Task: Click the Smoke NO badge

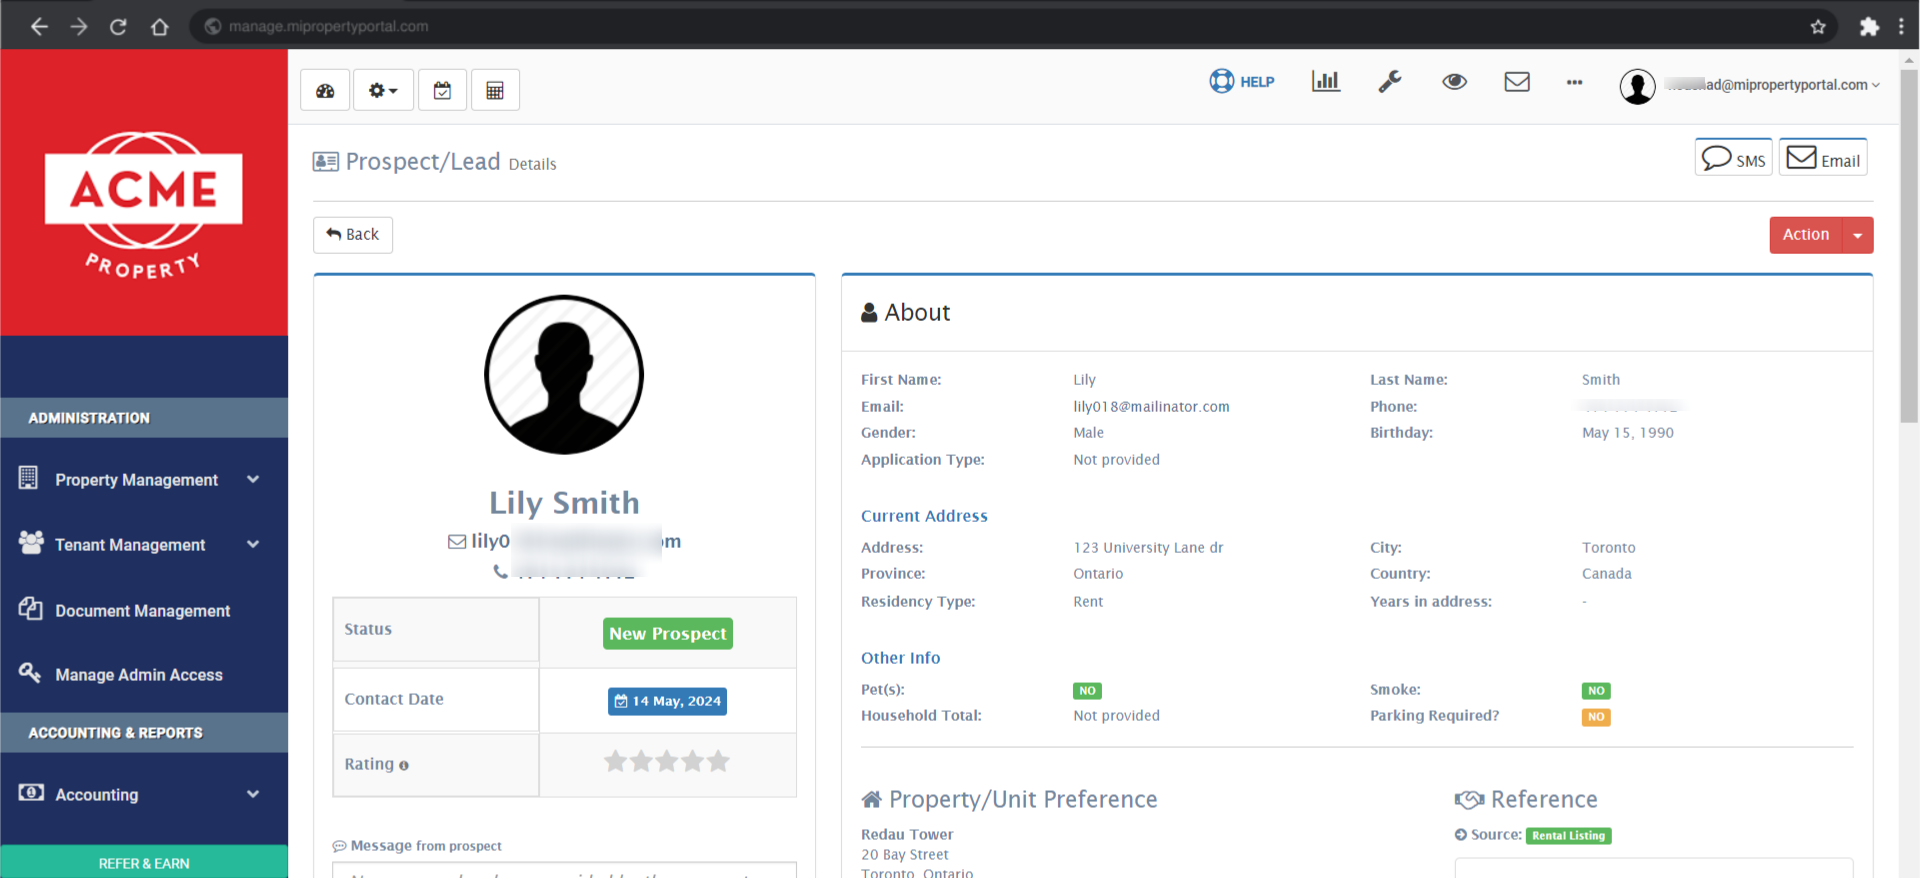Action: click(1596, 691)
